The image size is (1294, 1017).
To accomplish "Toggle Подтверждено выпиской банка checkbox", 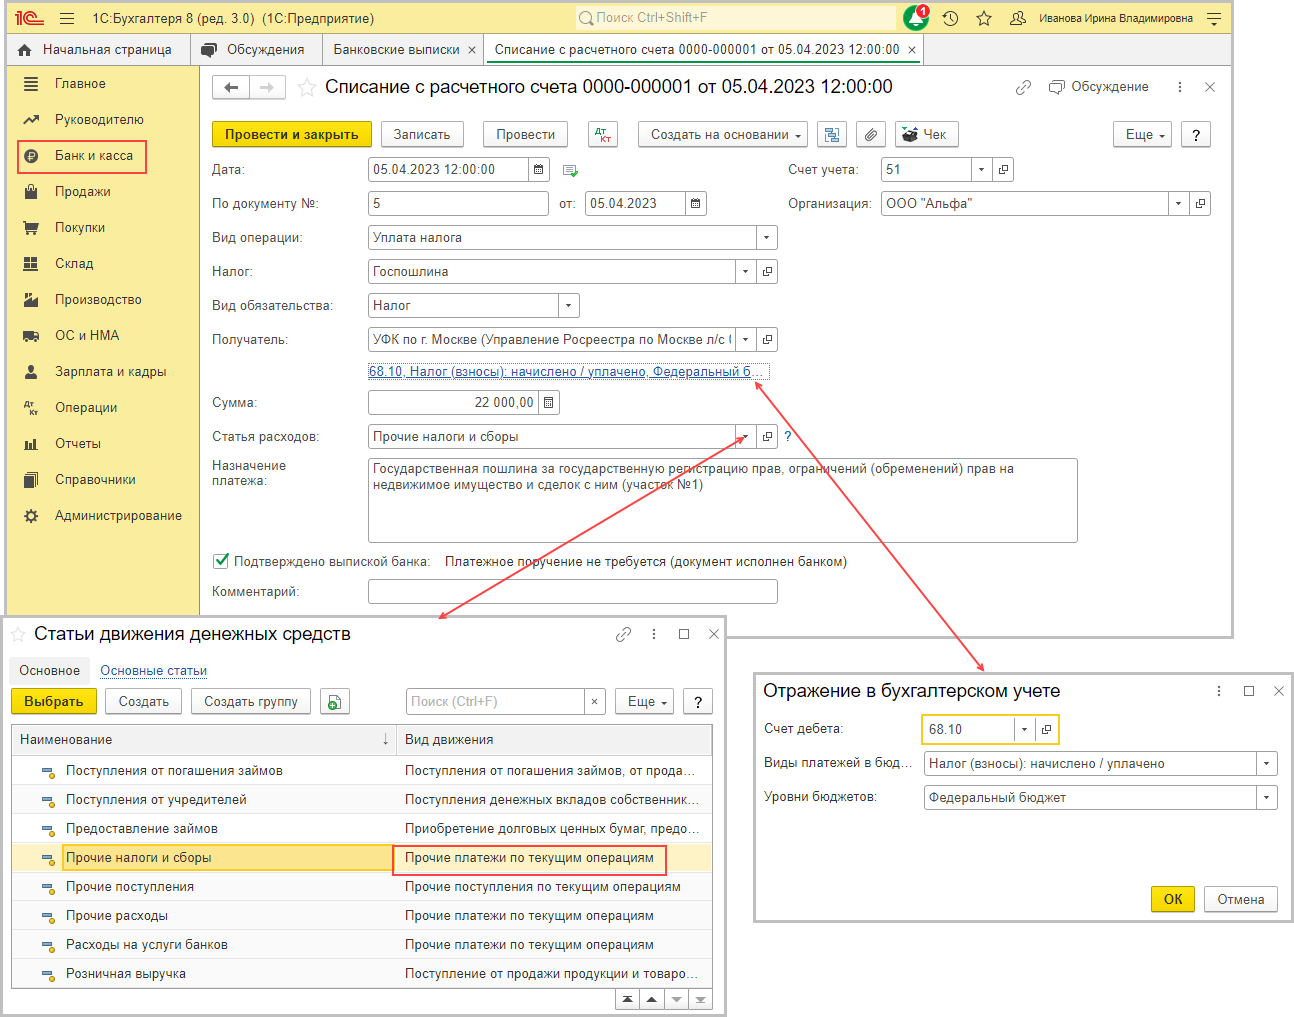I will click(221, 561).
